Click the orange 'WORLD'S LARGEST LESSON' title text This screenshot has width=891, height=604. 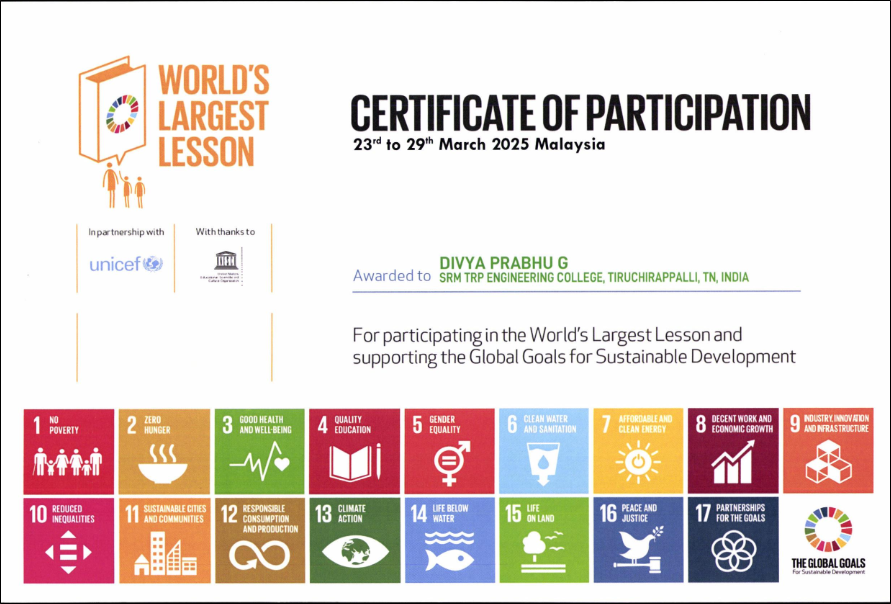213,116
